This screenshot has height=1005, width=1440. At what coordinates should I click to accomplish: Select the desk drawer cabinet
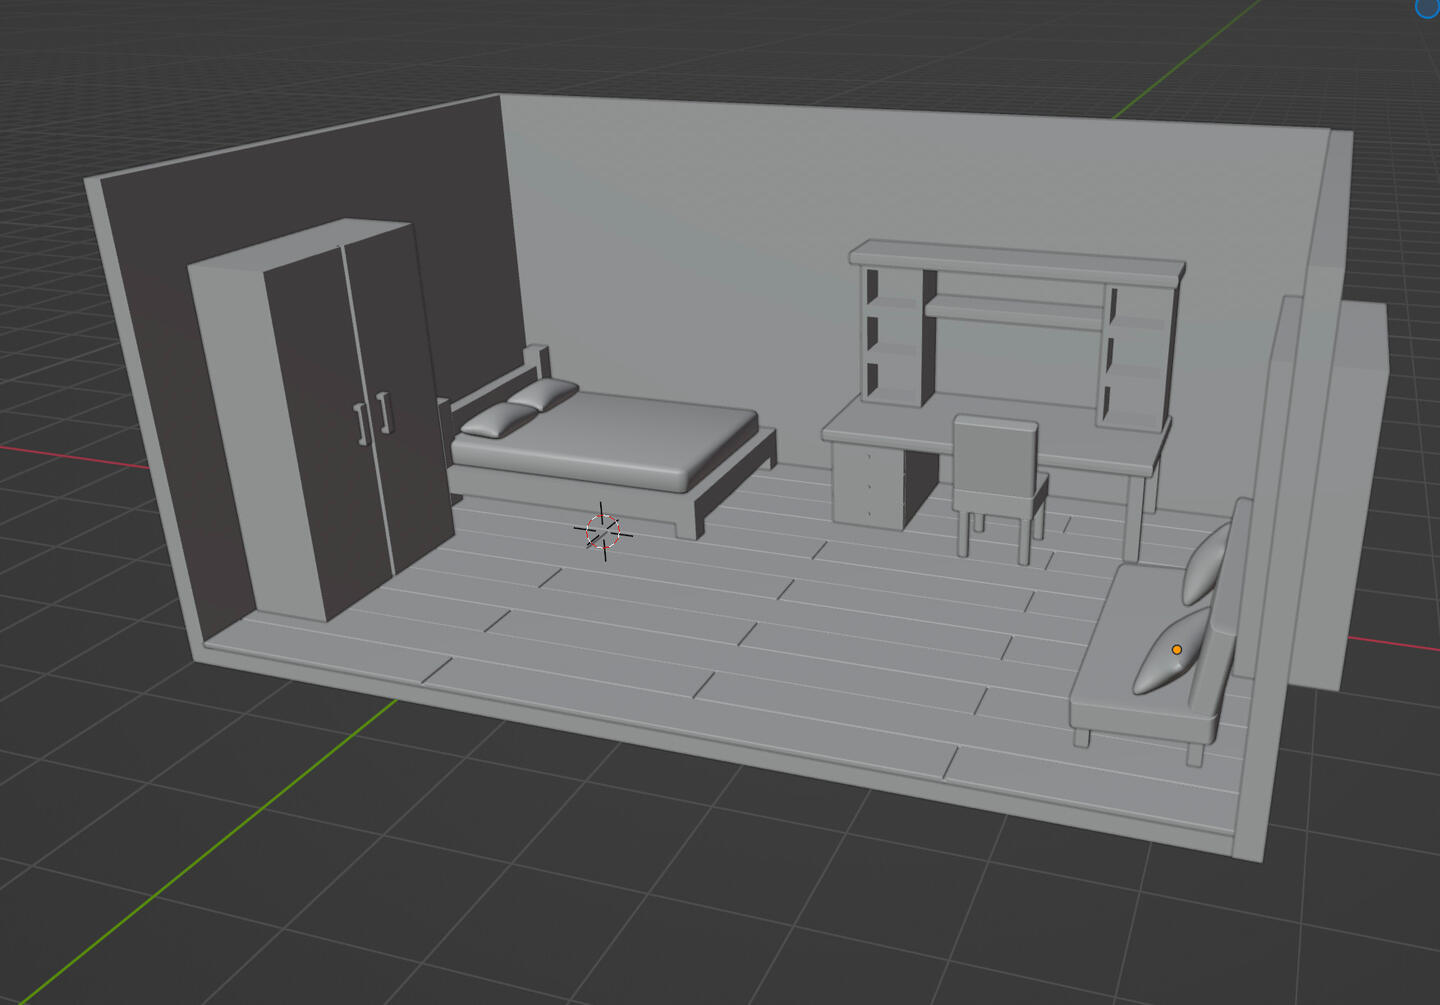coord(868,485)
